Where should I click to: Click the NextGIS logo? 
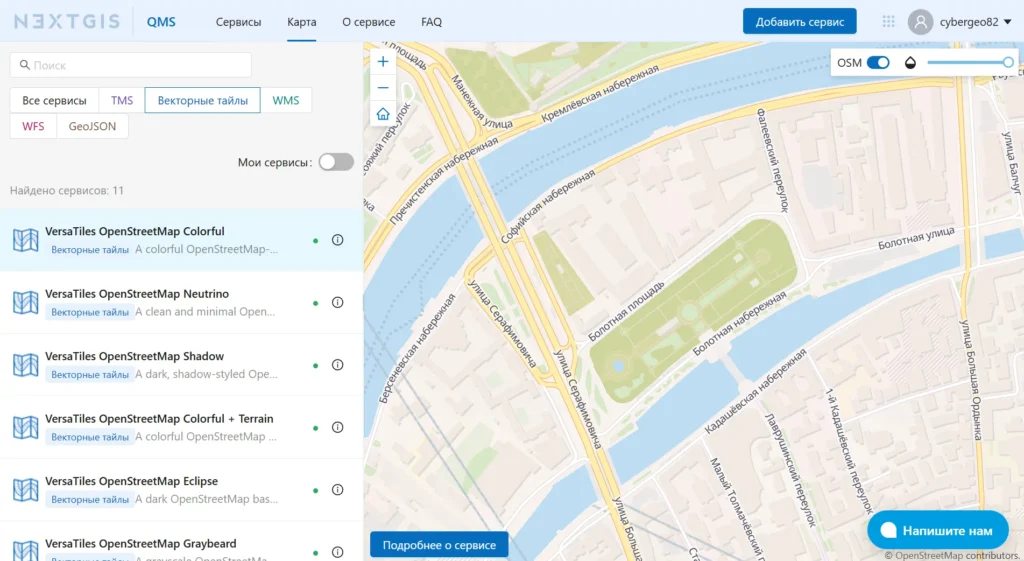click(67, 22)
